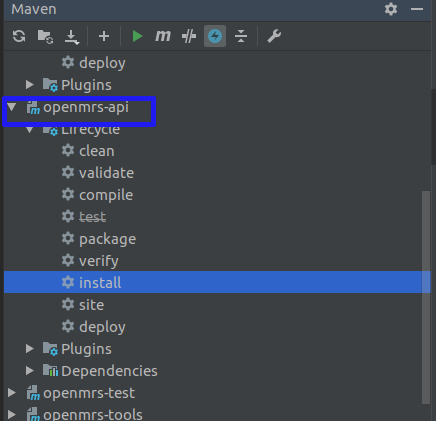The width and height of the screenshot is (436, 421).
Task: Collapse the openmrs-api module
Action: click(x=12, y=107)
